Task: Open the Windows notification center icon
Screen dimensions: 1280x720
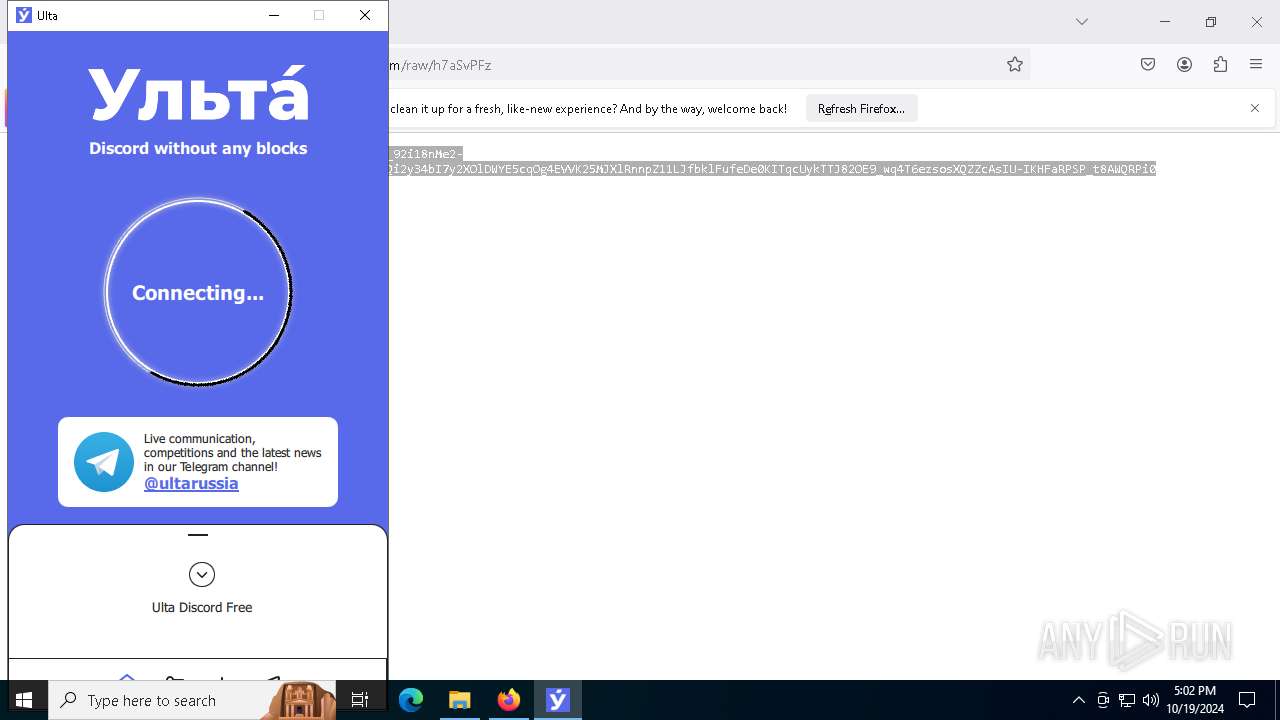Action: 1247,700
